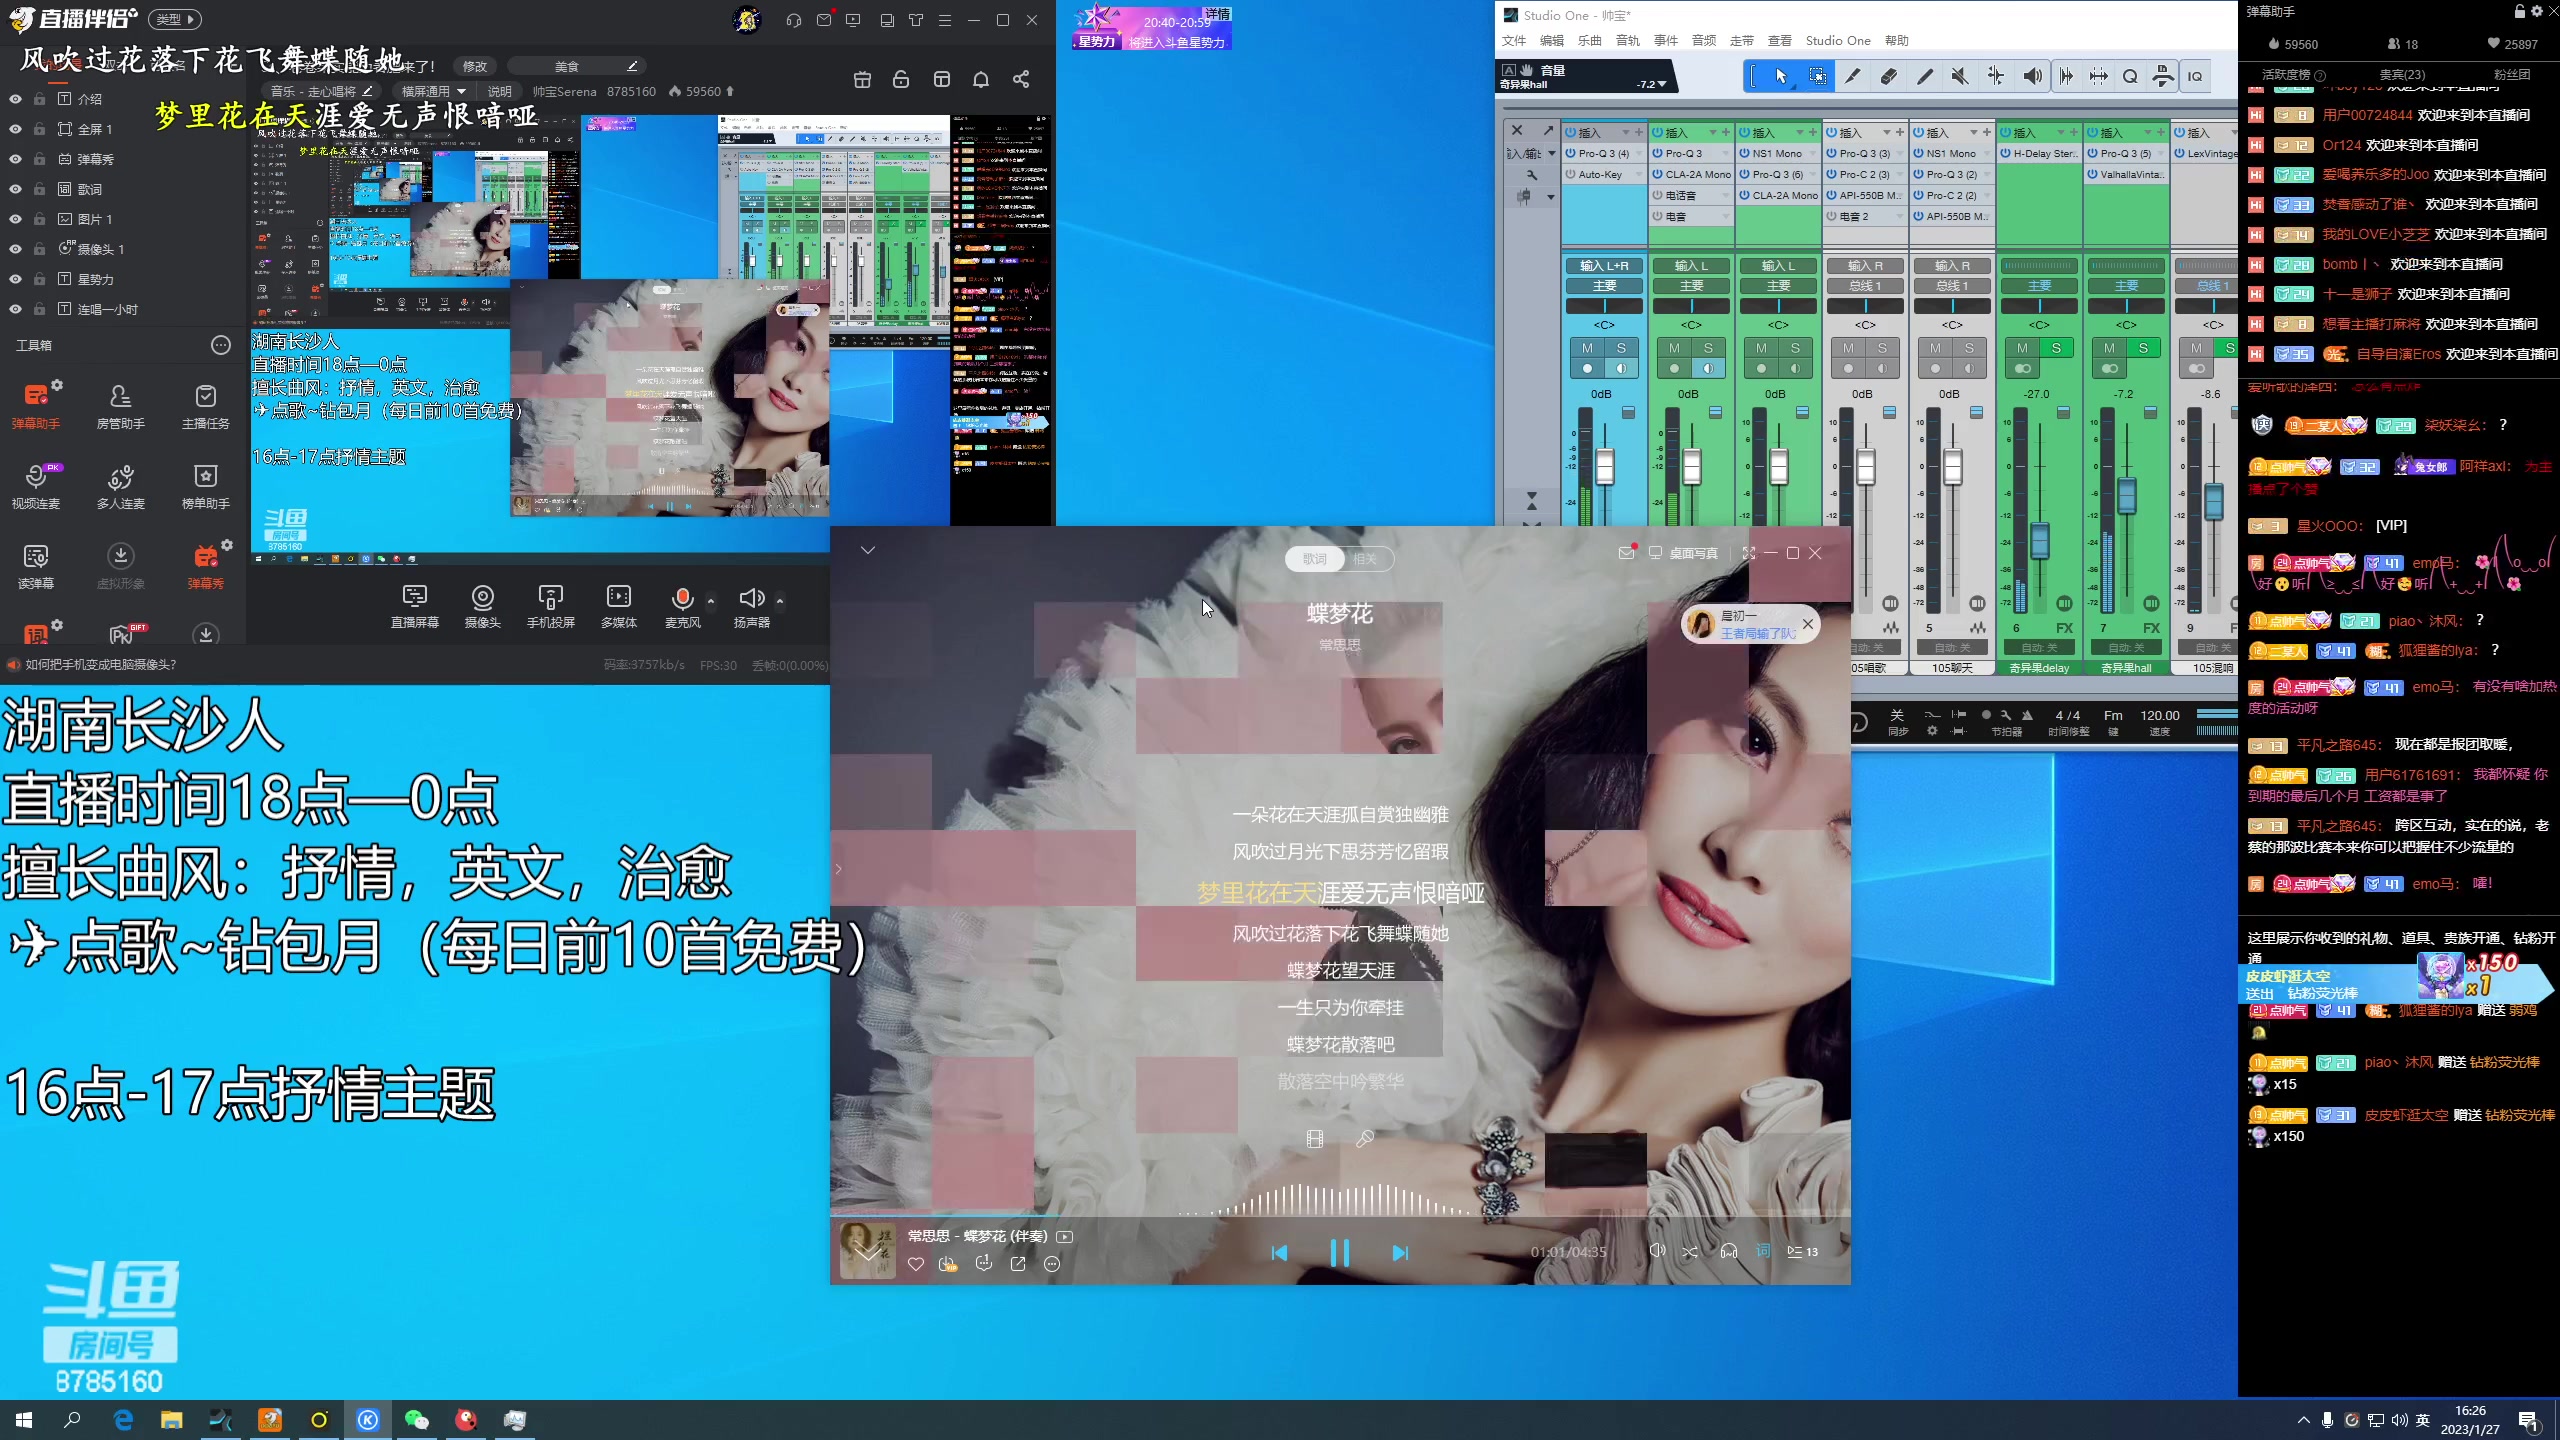Click the VIP download icon in music player
The image size is (2560, 1440).
pos(948,1264)
